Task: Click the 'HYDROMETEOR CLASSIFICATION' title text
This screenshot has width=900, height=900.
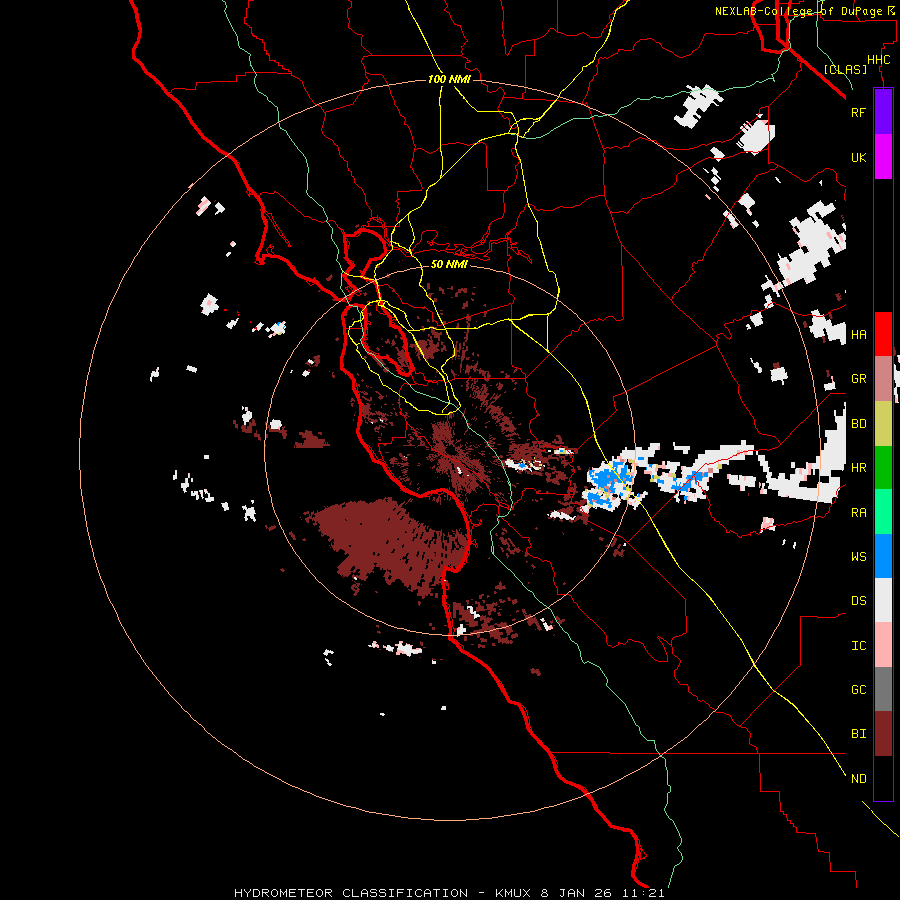Action: [351, 893]
